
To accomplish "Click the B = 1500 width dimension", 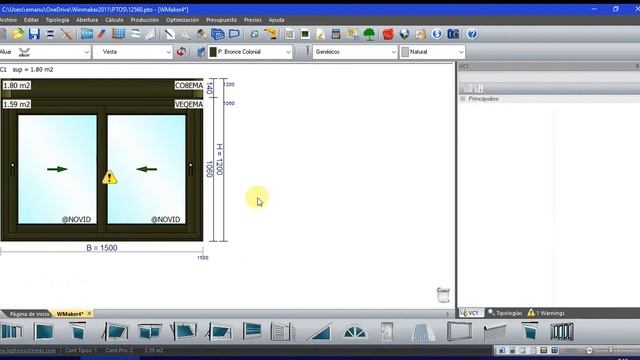I will [x=102, y=248].
